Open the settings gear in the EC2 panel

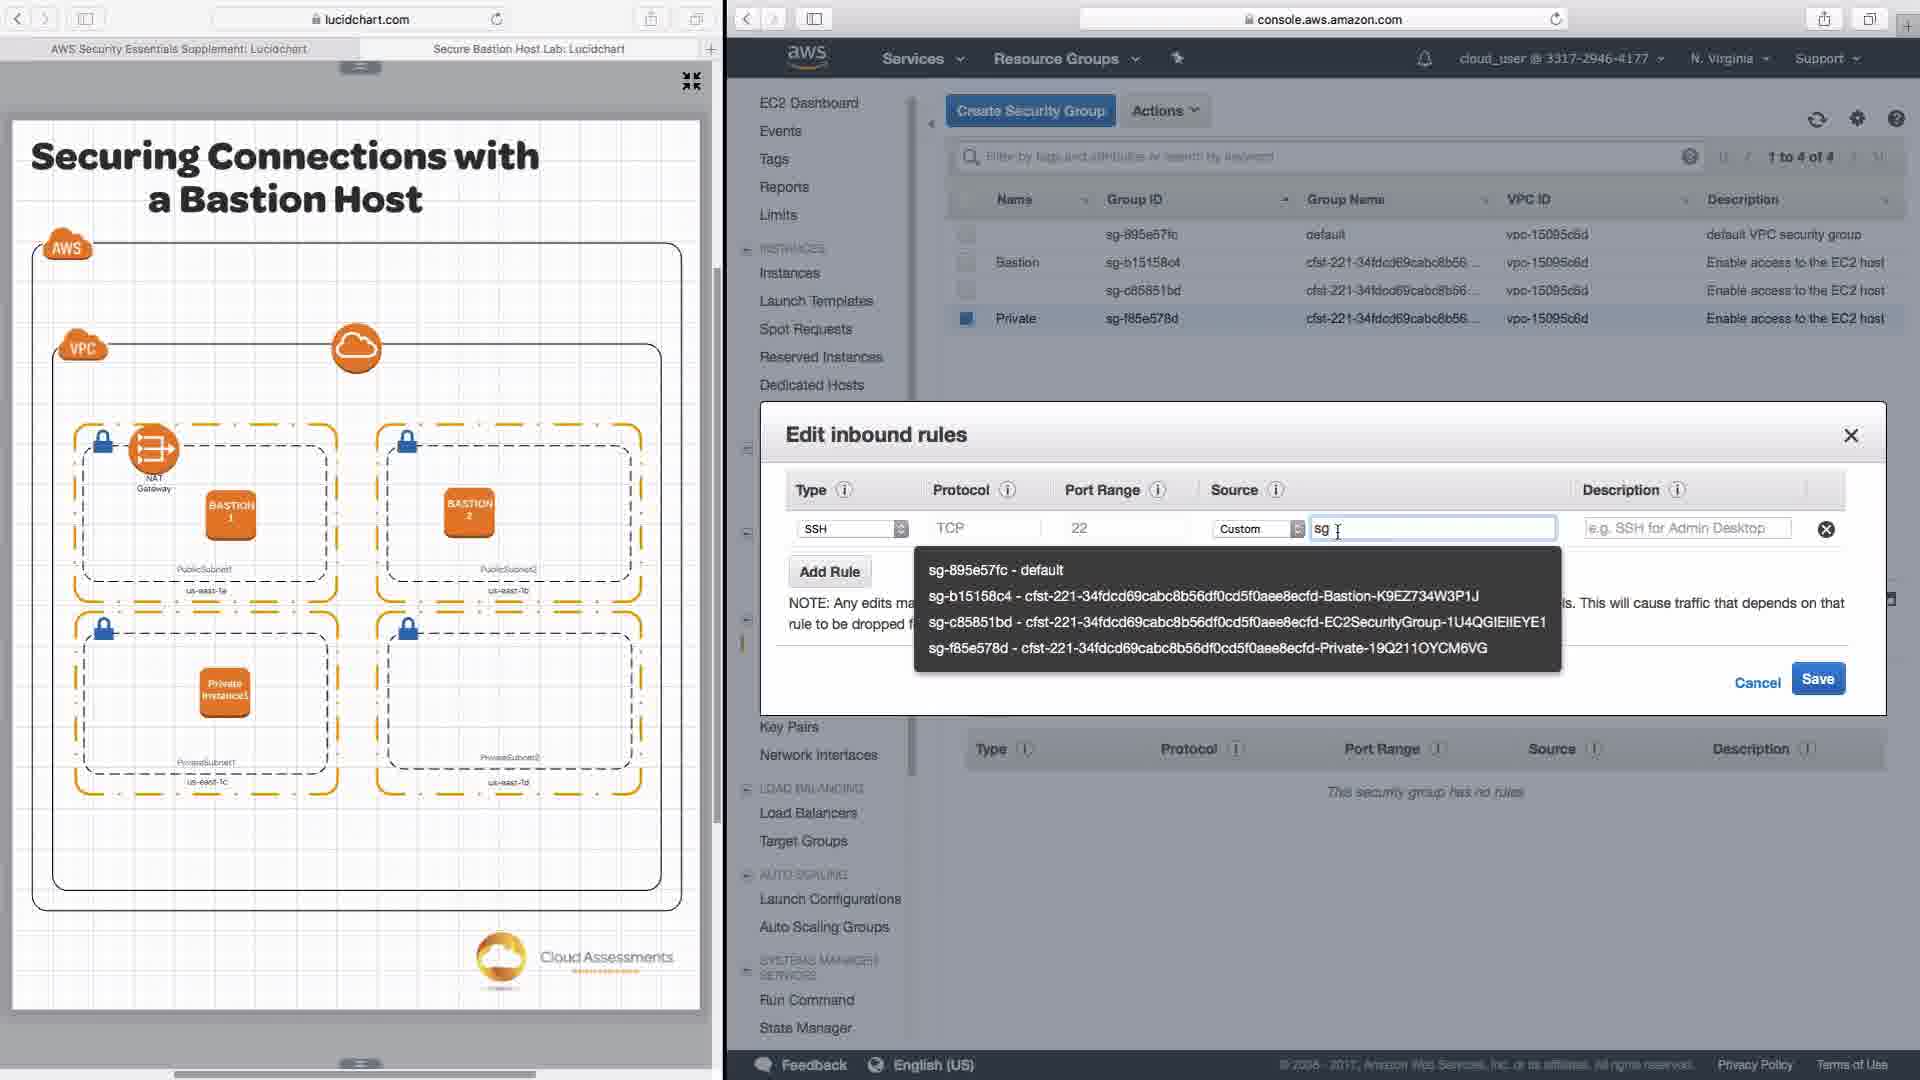click(1857, 119)
